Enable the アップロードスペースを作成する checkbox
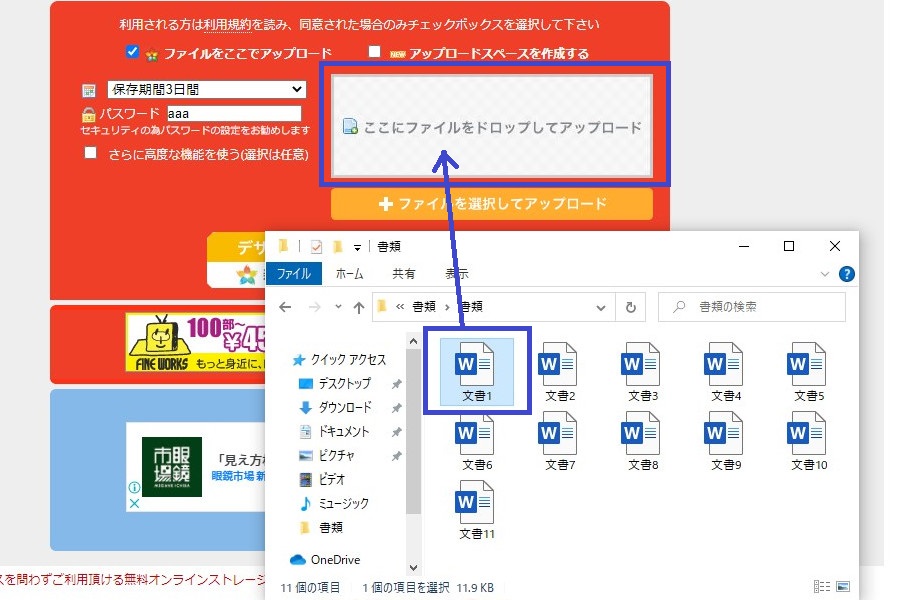The height and width of the screenshot is (600, 900). tap(374, 52)
